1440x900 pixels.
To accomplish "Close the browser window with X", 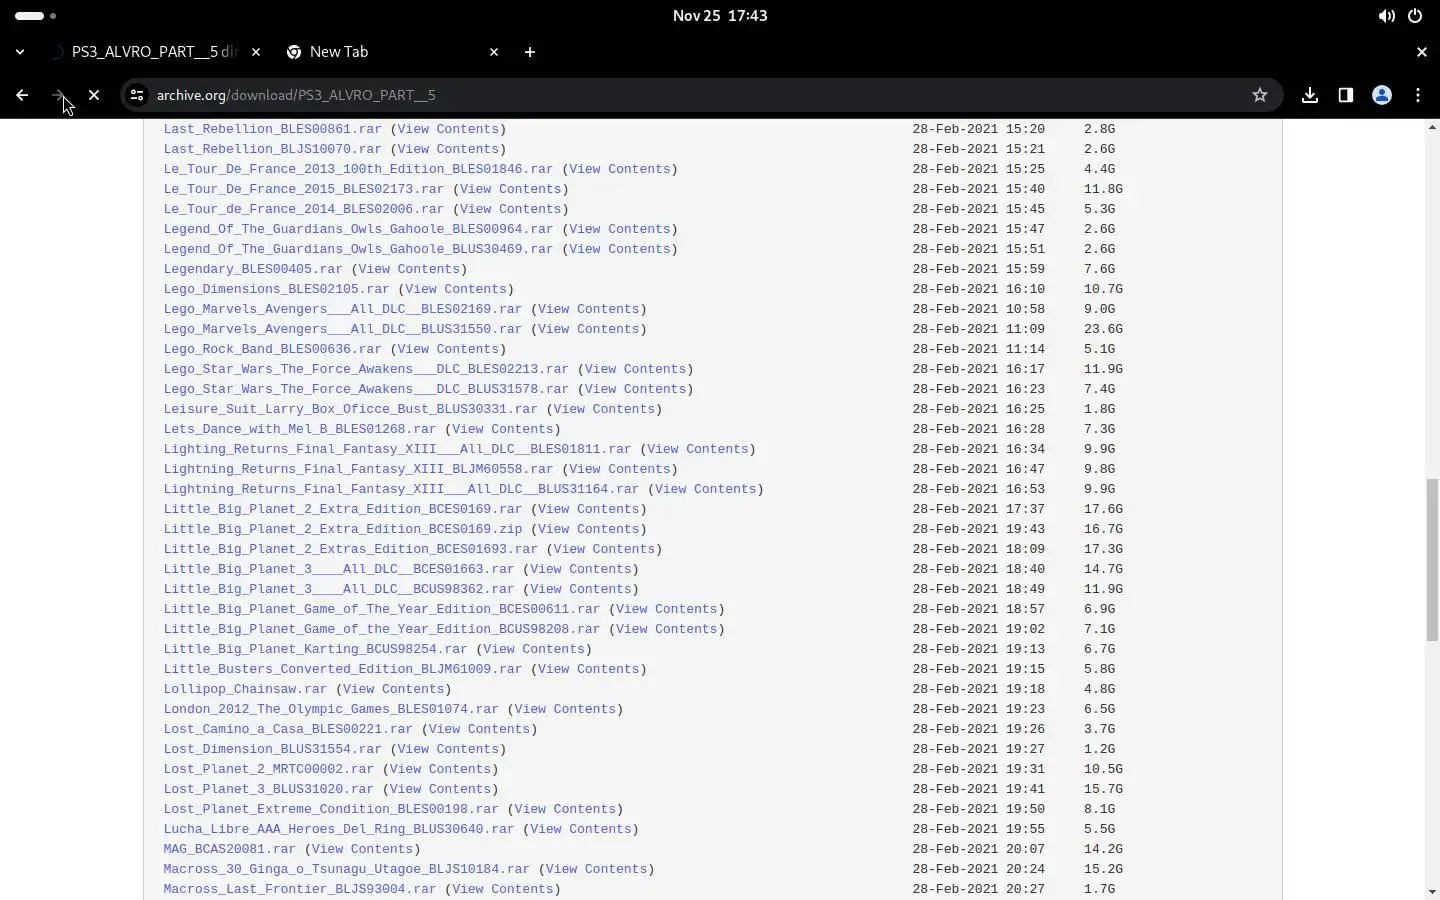I will [1422, 52].
